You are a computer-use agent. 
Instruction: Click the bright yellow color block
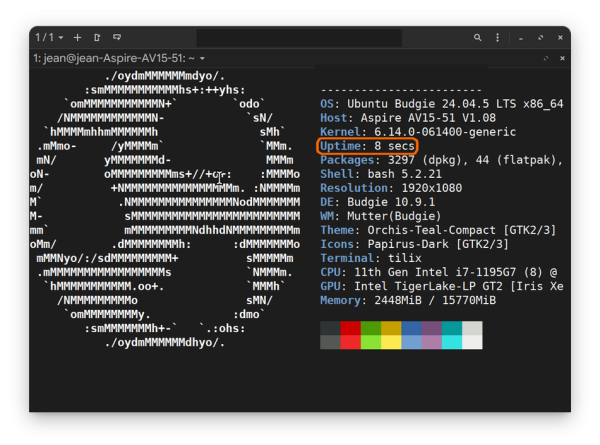pyautogui.click(x=391, y=342)
